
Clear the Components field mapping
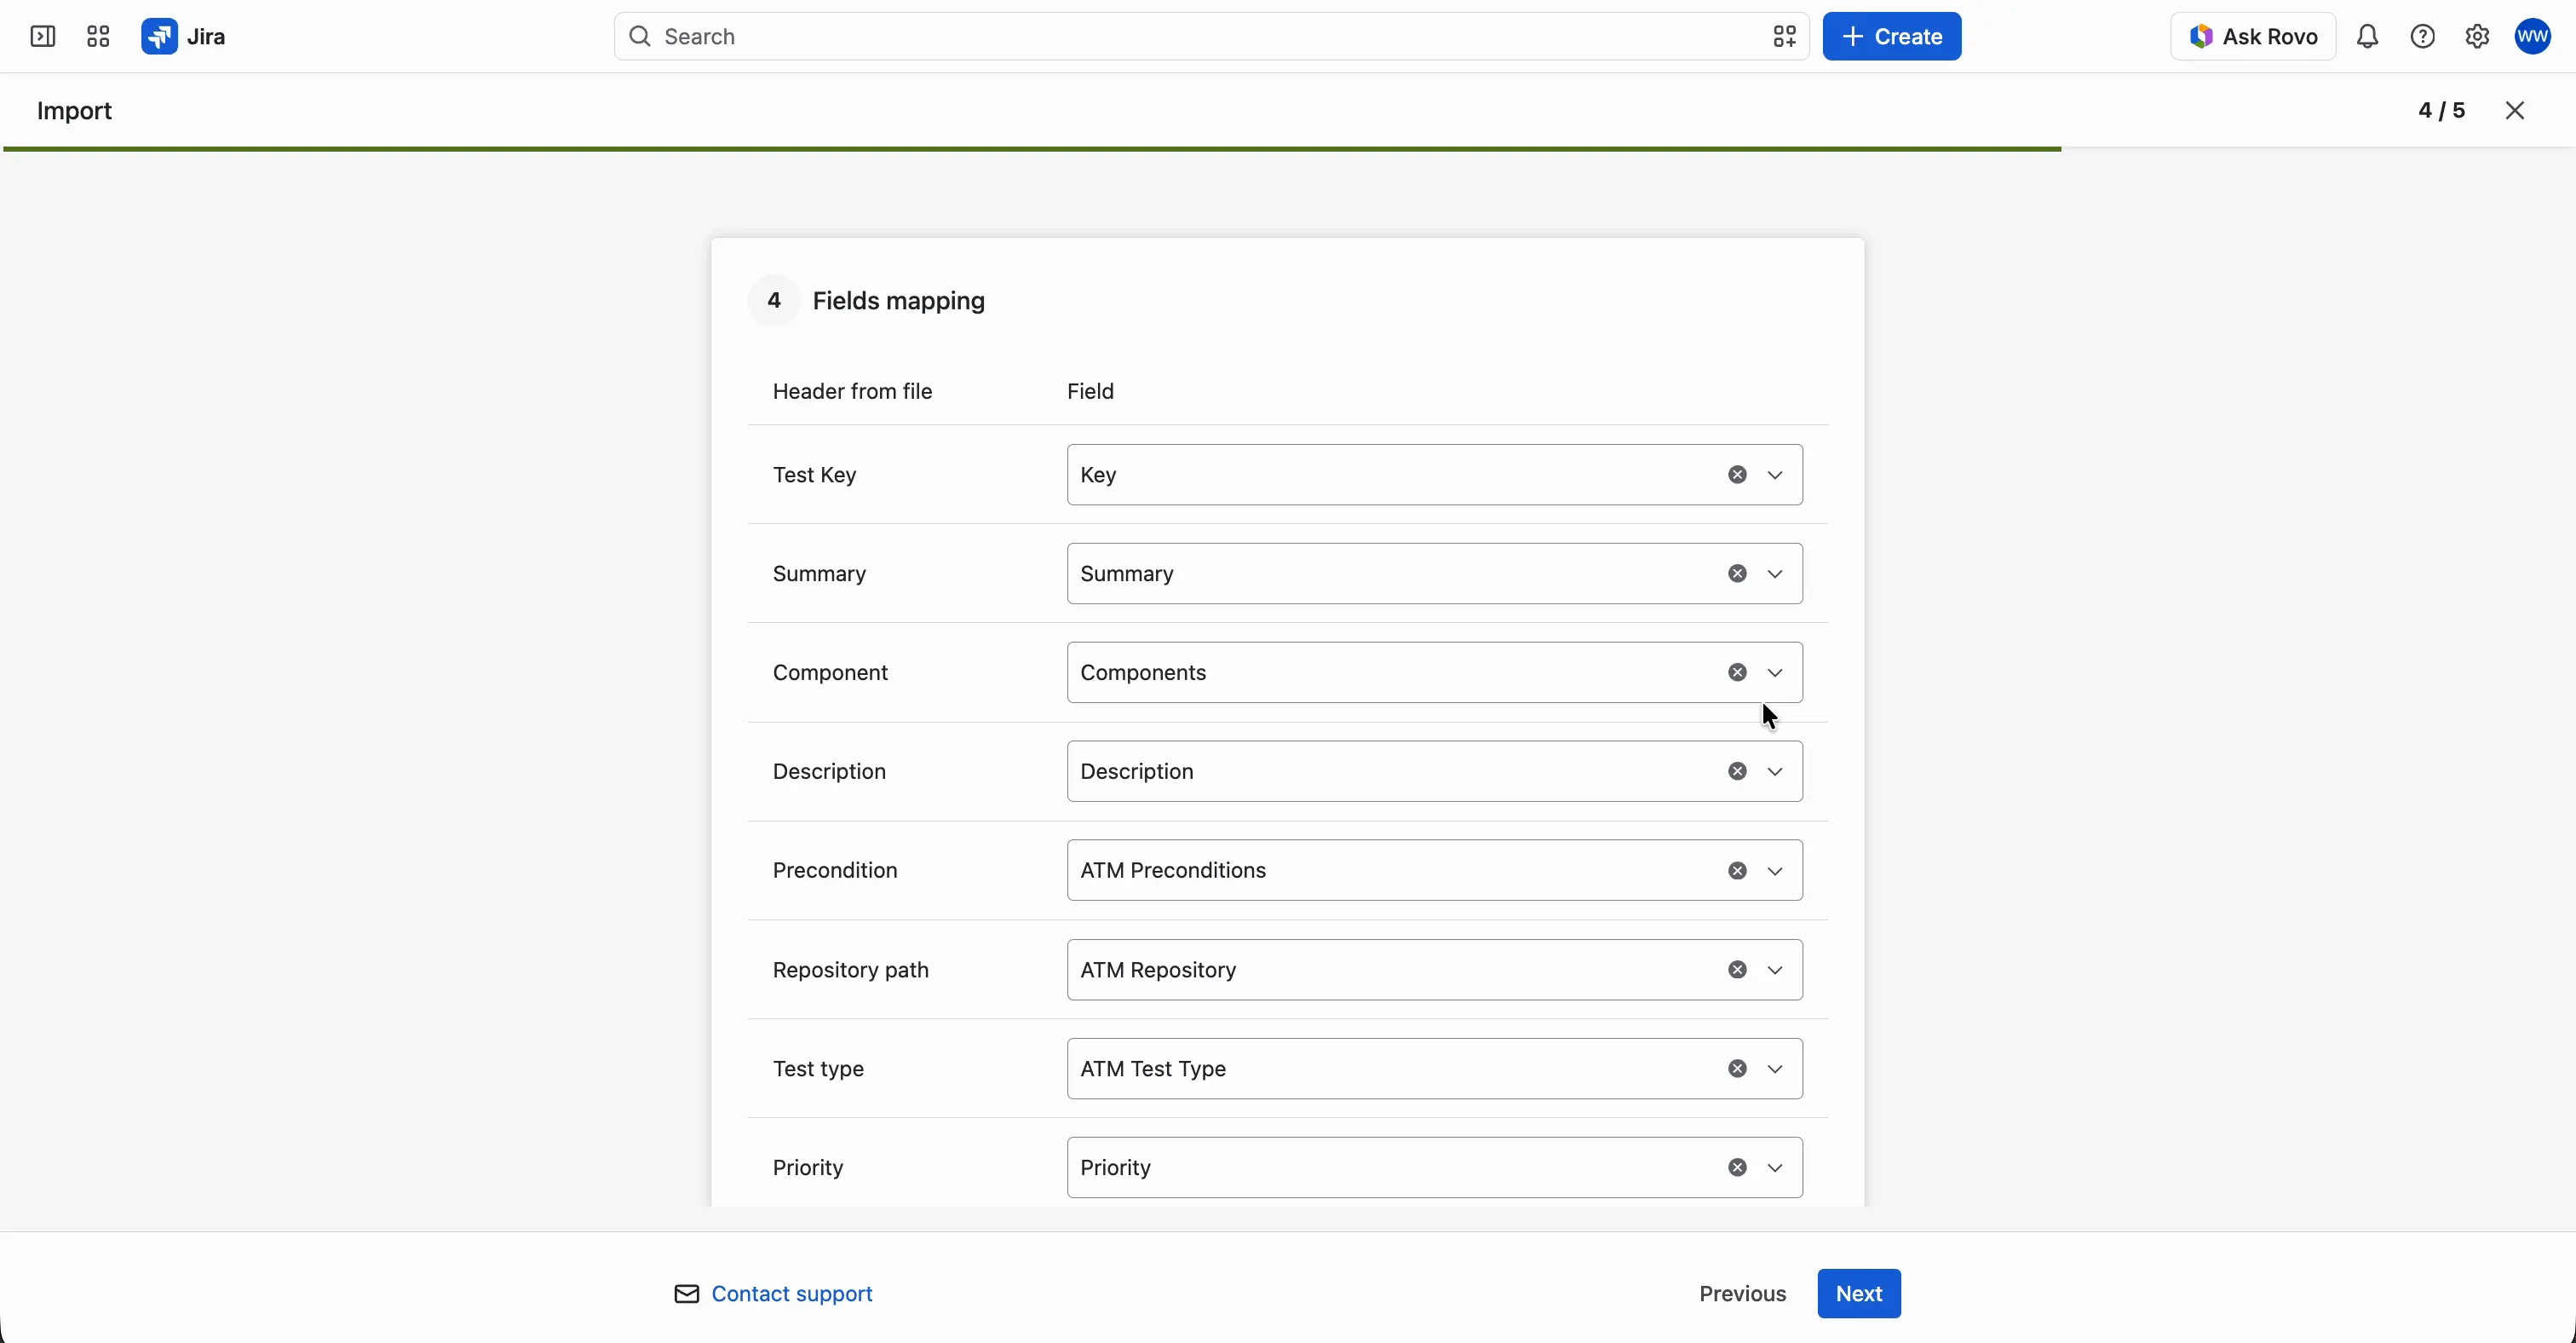1738,673
